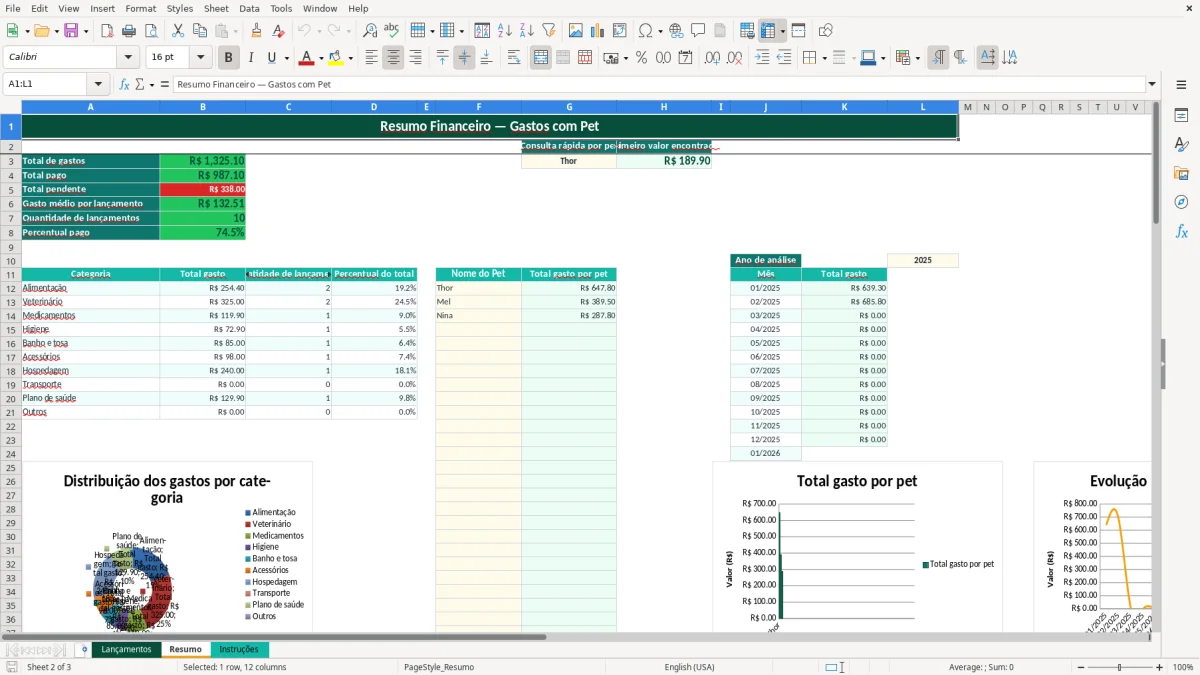Screen dimensions: 1200x675
Task: Click Insert Image icon
Action: pyautogui.click(x=576, y=31)
